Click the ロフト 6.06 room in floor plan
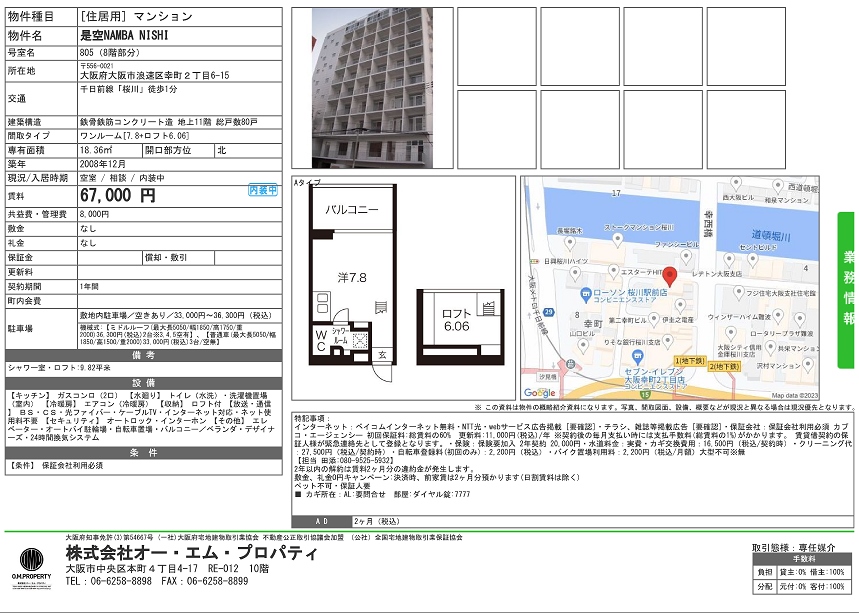Screen dimensions: 859x613 [455, 319]
